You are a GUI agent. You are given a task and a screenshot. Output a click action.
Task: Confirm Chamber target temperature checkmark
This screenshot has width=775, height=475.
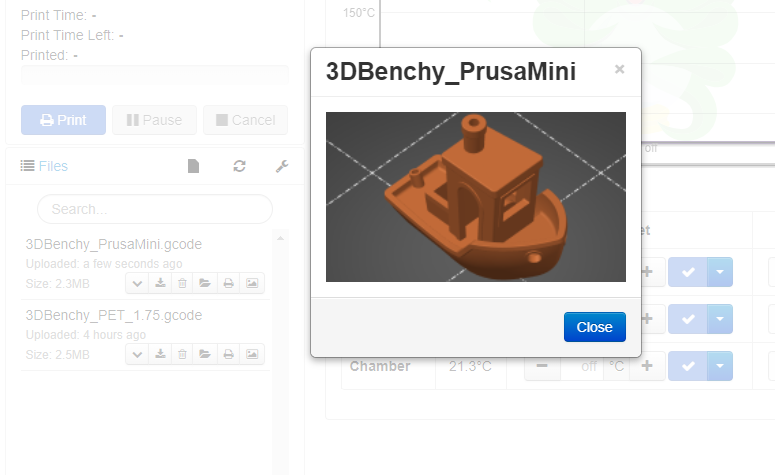pos(688,366)
